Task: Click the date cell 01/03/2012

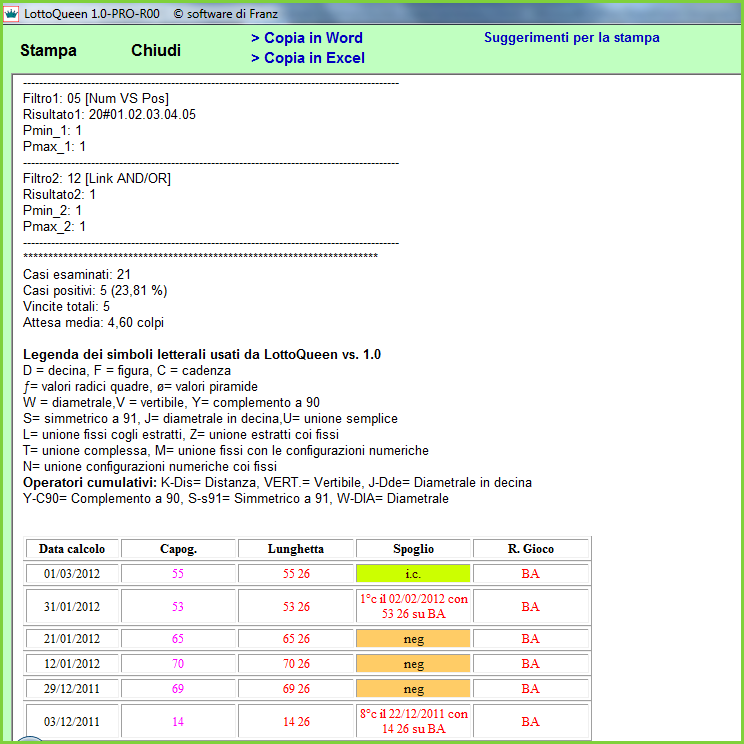Action: point(72,573)
